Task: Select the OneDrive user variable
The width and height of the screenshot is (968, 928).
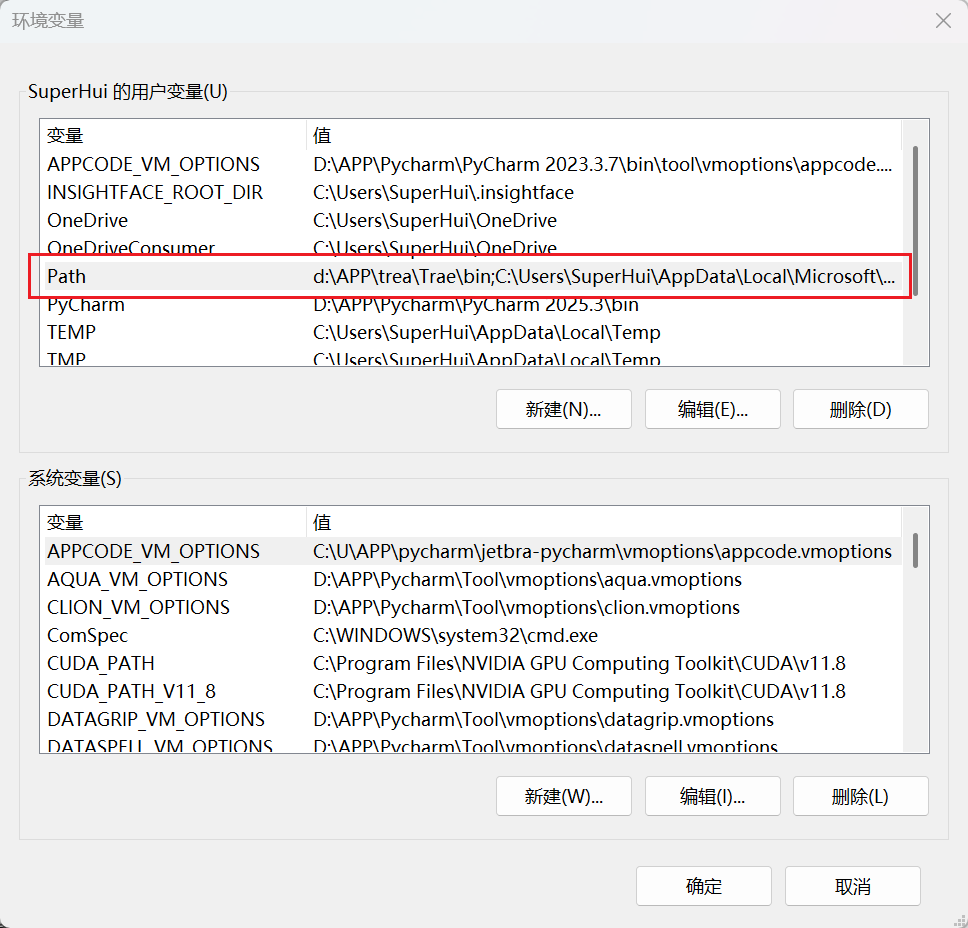Action: tap(474, 220)
